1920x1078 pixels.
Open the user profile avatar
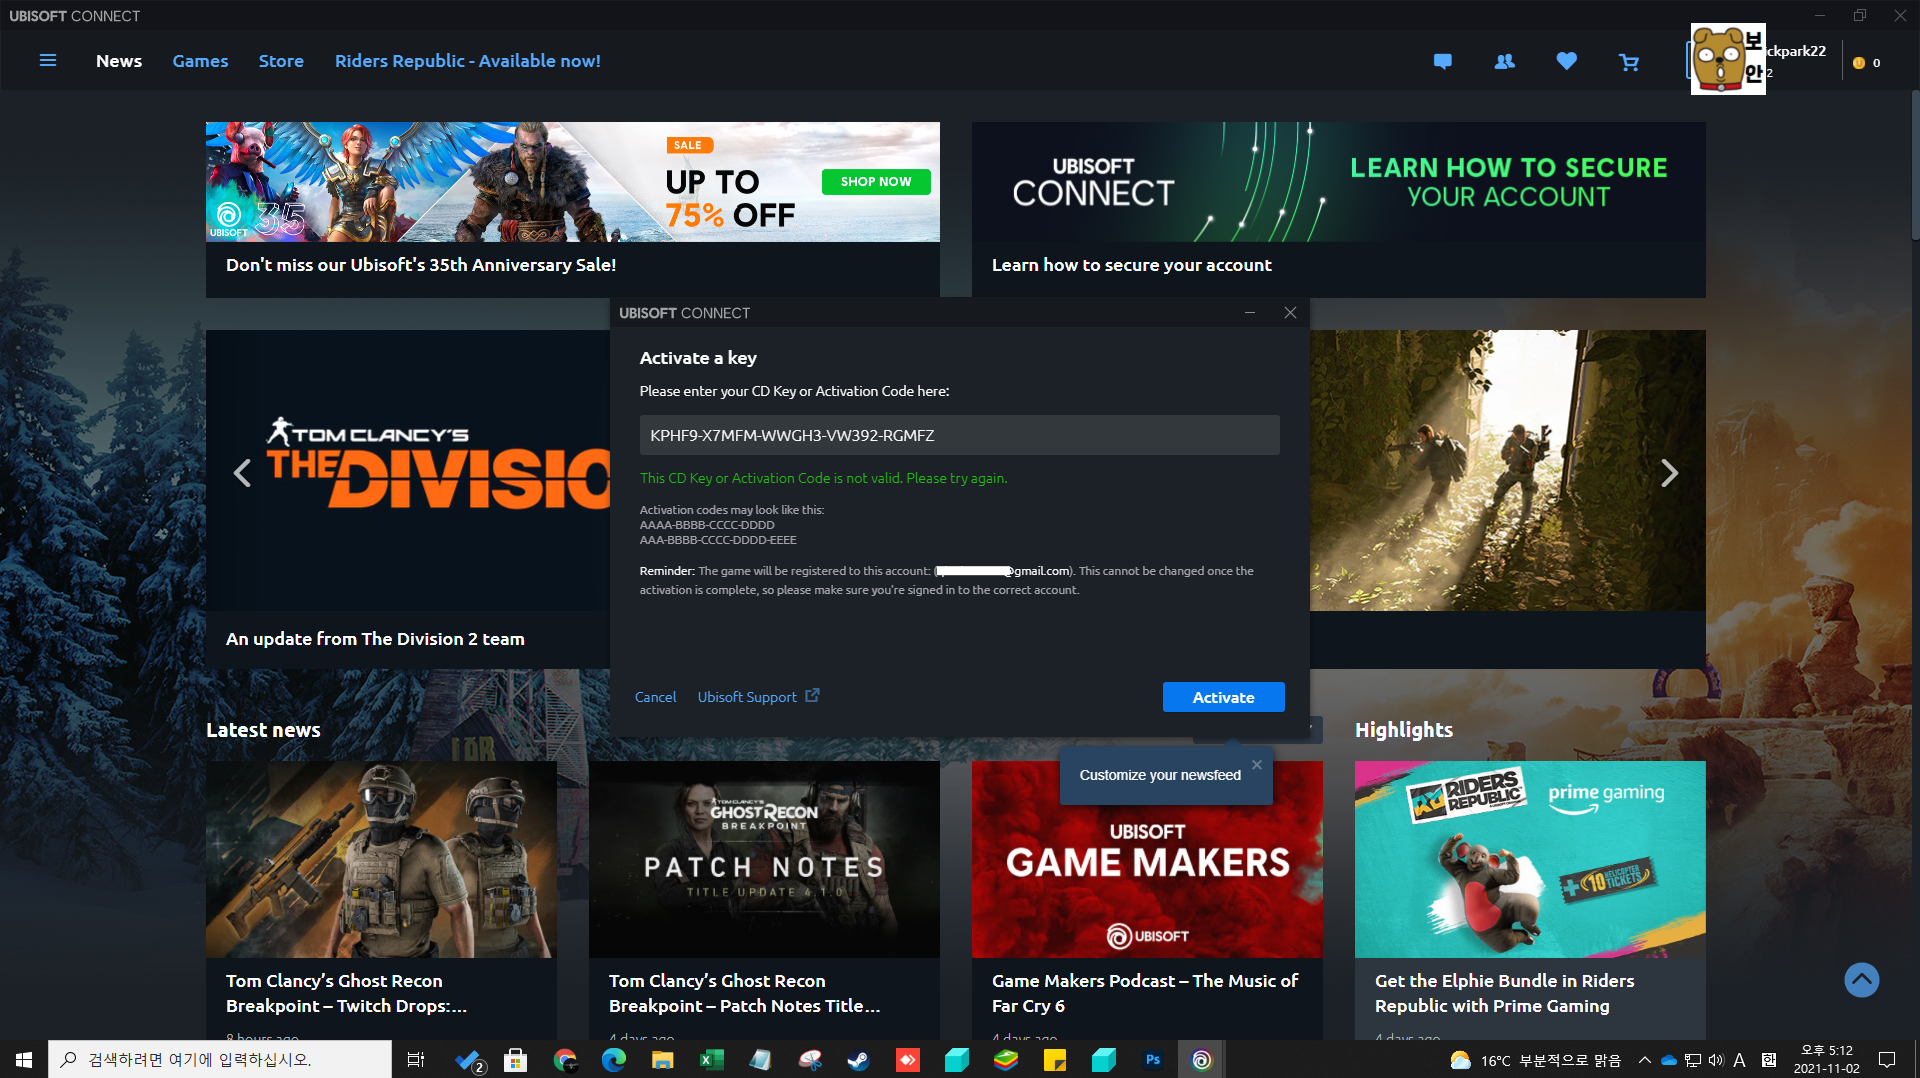click(x=1727, y=59)
